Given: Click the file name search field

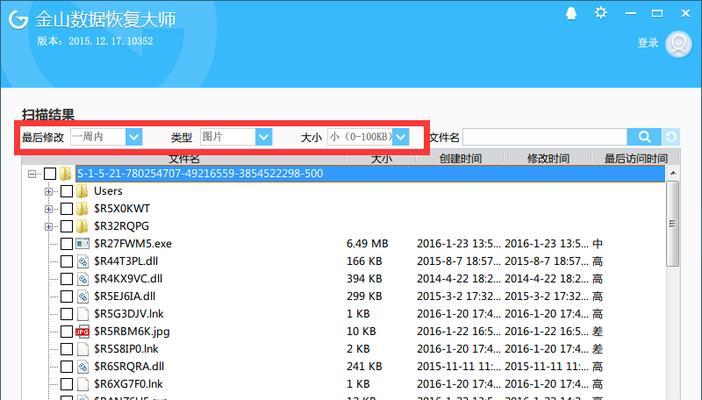Looking at the screenshot, I should pos(544,137).
